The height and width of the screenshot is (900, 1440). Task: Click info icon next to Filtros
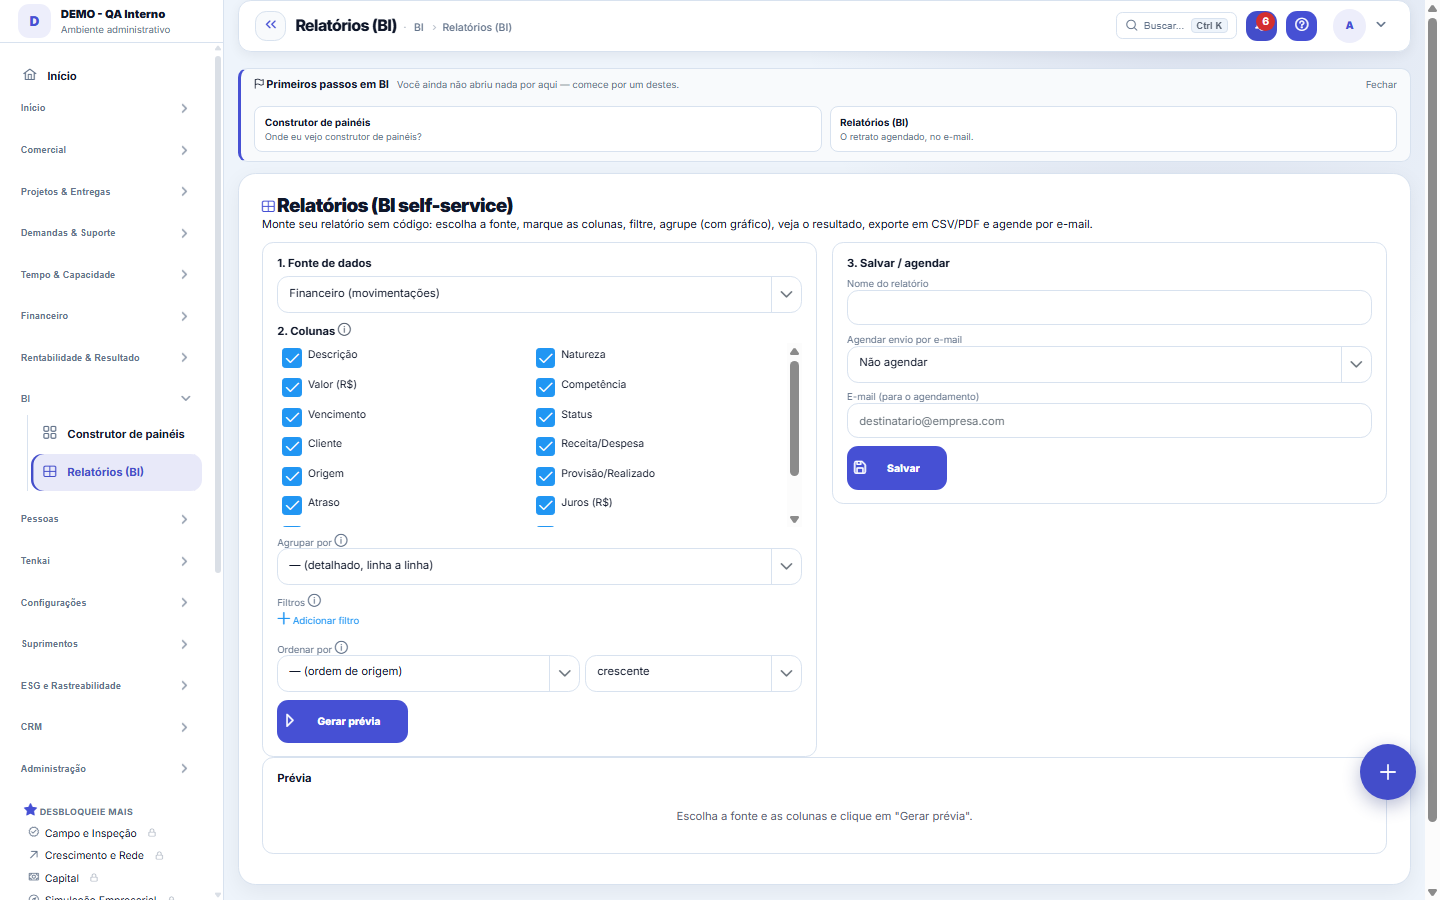(x=314, y=601)
